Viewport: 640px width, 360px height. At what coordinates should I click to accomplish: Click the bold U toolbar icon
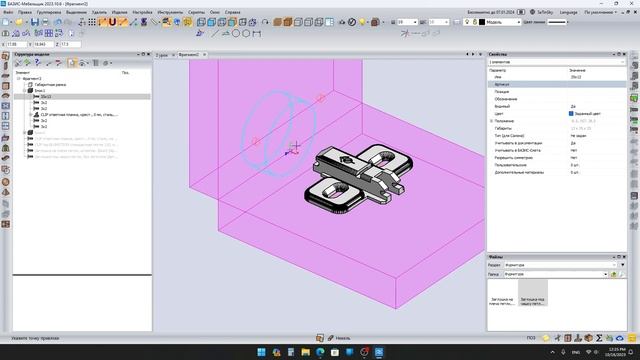tap(112, 22)
